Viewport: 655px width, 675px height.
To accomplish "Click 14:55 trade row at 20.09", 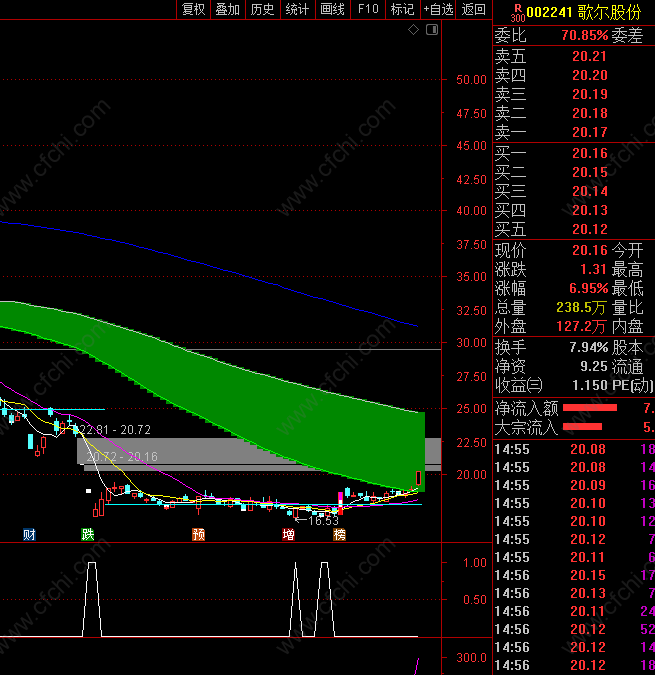I will (574, 485).
